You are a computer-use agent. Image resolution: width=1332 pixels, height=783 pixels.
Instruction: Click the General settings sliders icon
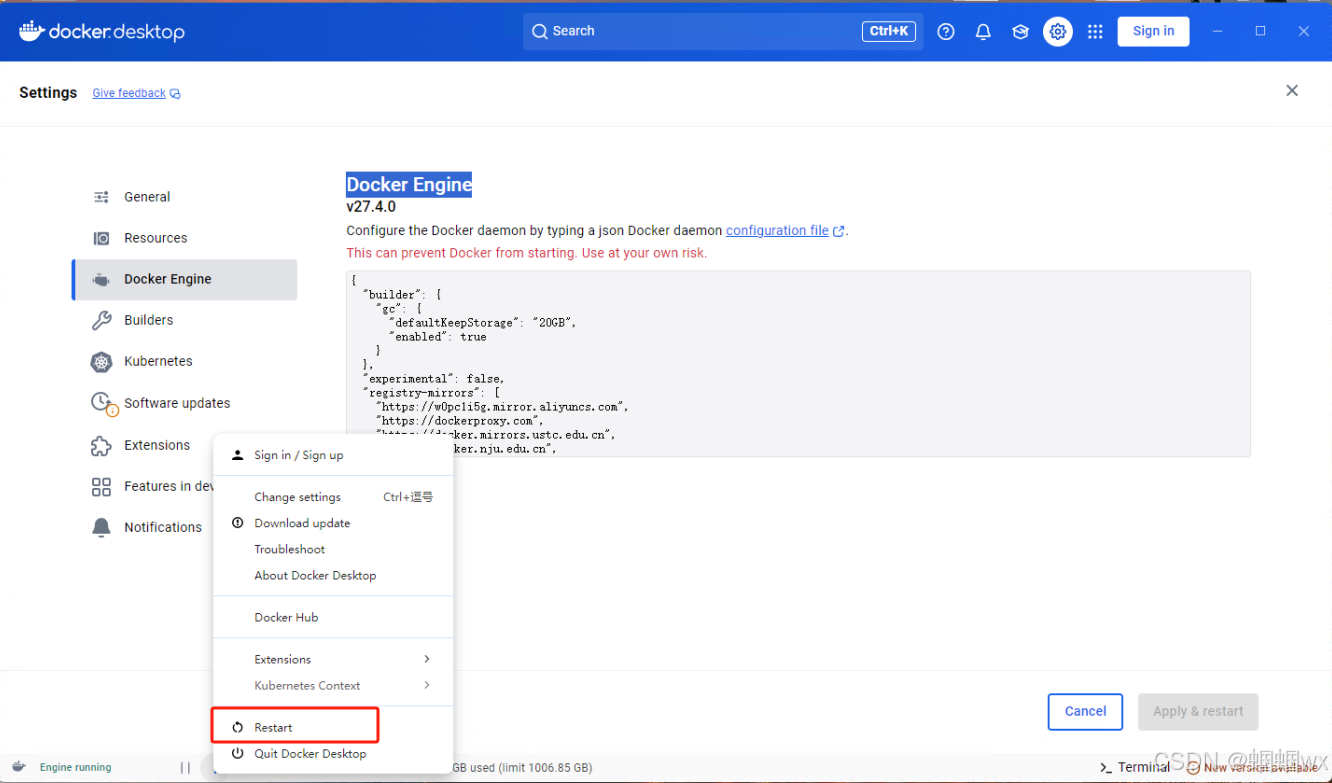(x=101, y=197)
